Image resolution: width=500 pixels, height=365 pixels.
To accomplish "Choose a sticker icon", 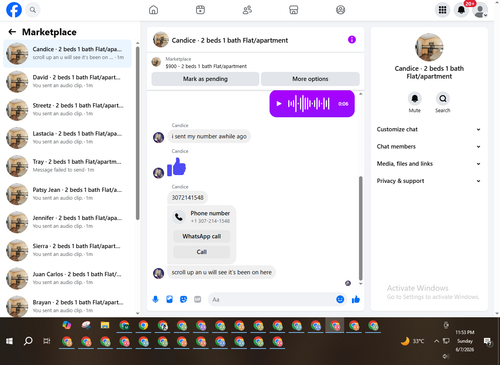I will tap(184, 299).
